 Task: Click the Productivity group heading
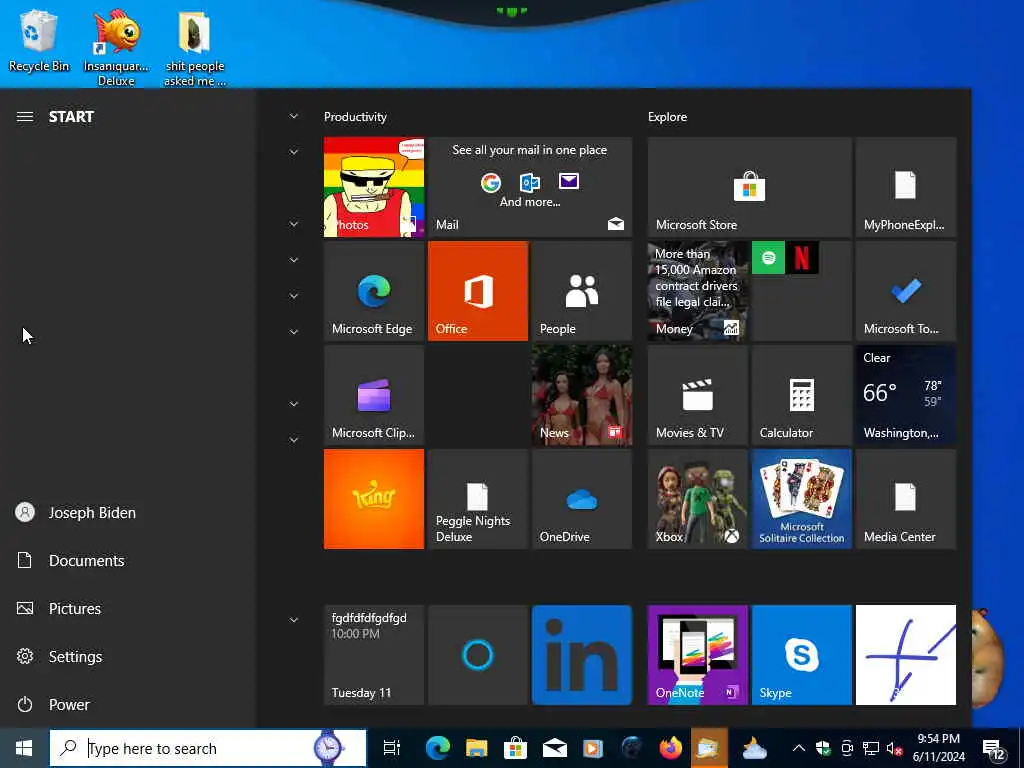pyautogui.click(x=355, y=117)
